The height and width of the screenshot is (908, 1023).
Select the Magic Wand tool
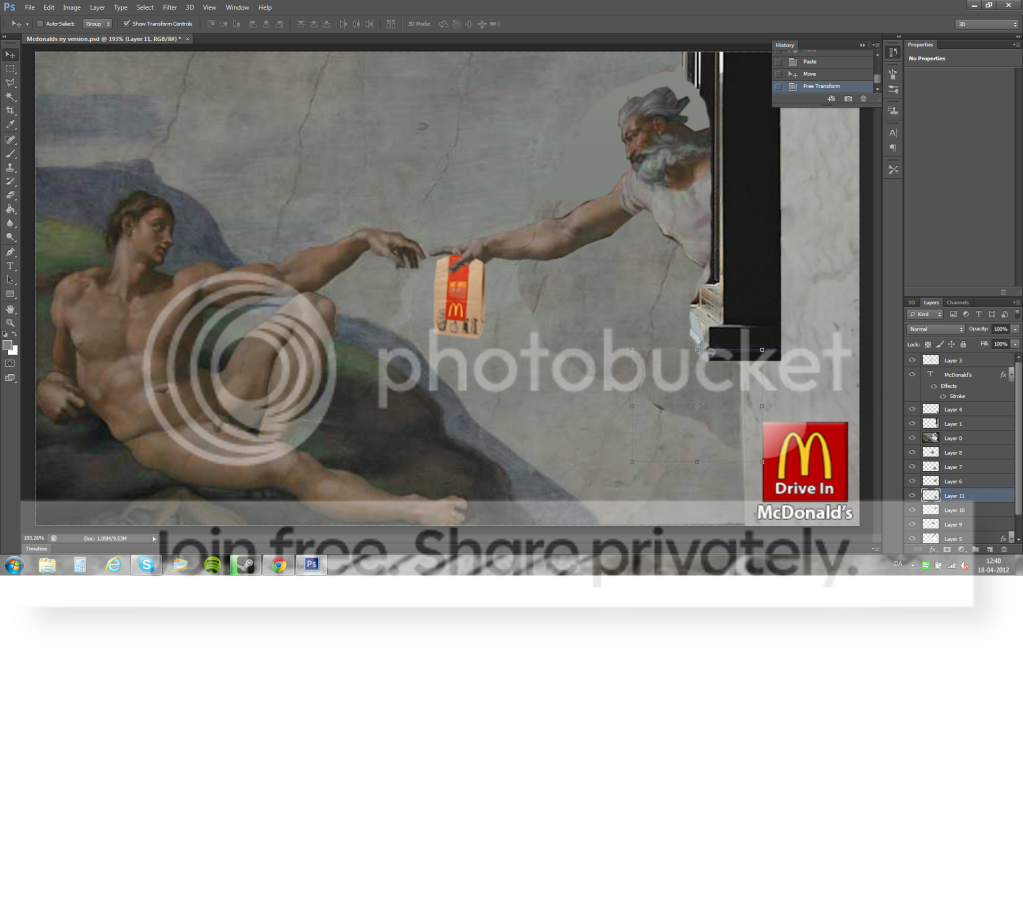coord(10,97)
